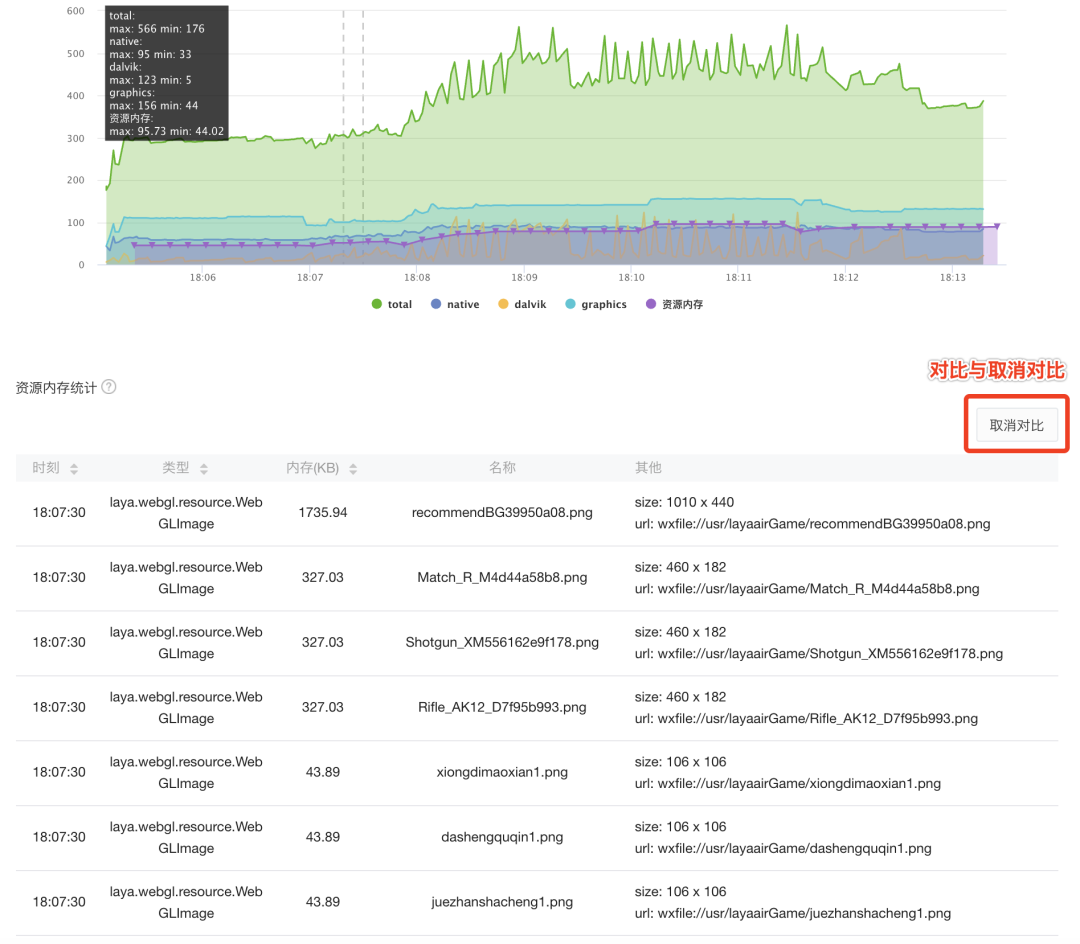Image resolution: width=1080 pixels, height=944 pixels.
Task: Sort table by 类型 column arrows
Action: click(x=204, y=469)
